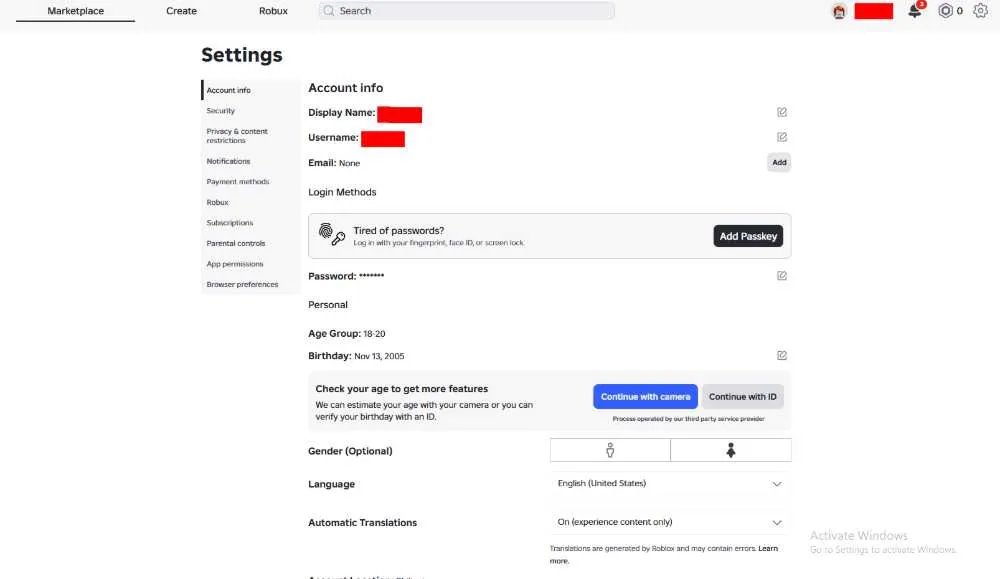The image size is (1000, 579).
Task: Click the Birthday date Nov 13, 2005
Action: click(379, 356)
